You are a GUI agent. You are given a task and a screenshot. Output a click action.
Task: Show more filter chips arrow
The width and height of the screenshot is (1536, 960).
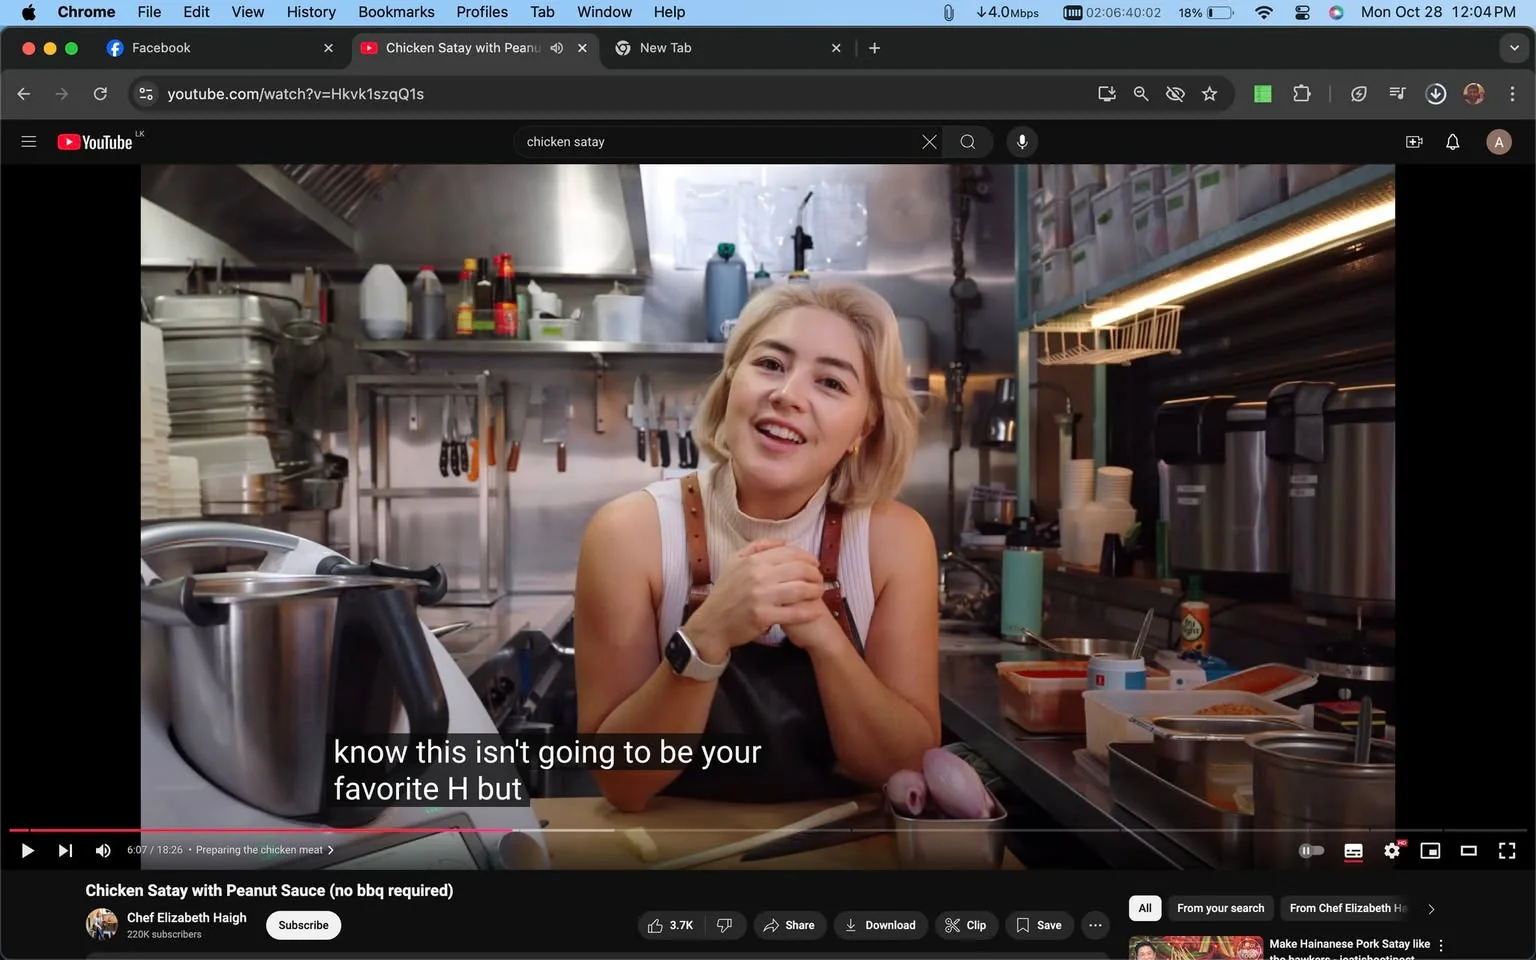pyautogui.click(x=1431, y=909)
